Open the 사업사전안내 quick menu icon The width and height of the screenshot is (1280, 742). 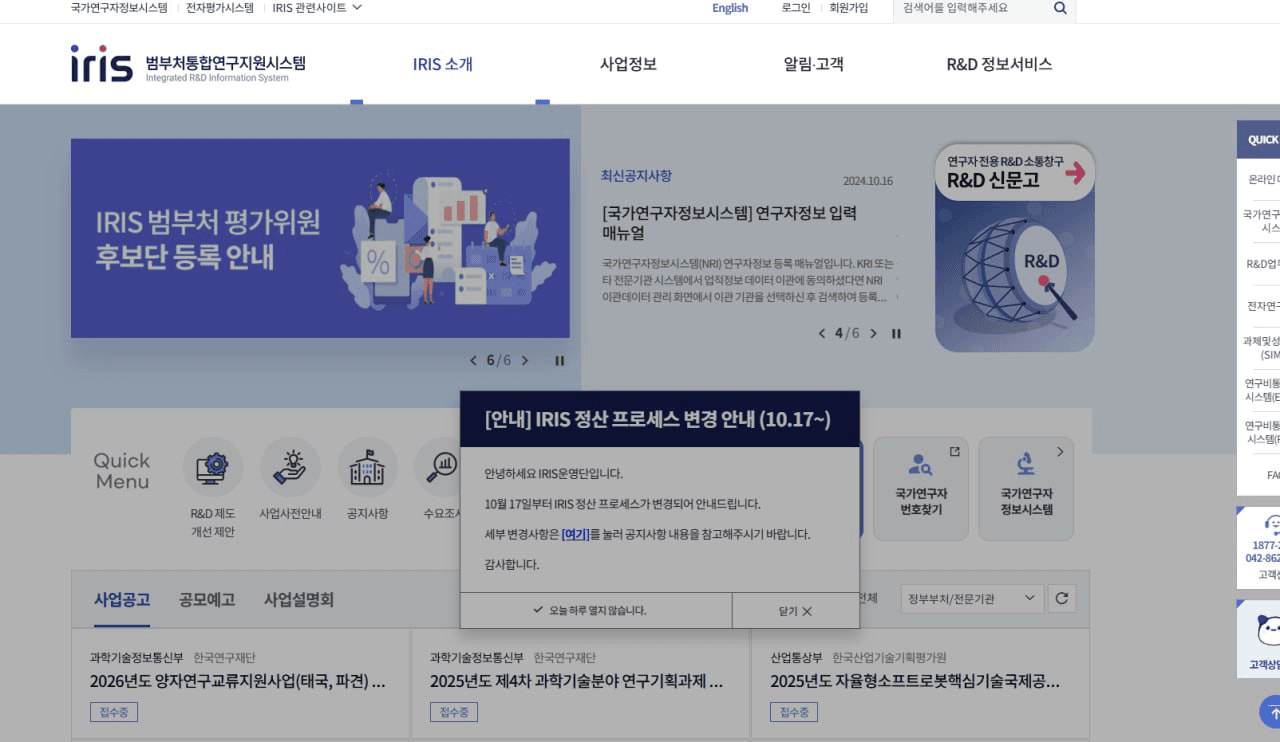pyautogui.click(x=290, y=467)
